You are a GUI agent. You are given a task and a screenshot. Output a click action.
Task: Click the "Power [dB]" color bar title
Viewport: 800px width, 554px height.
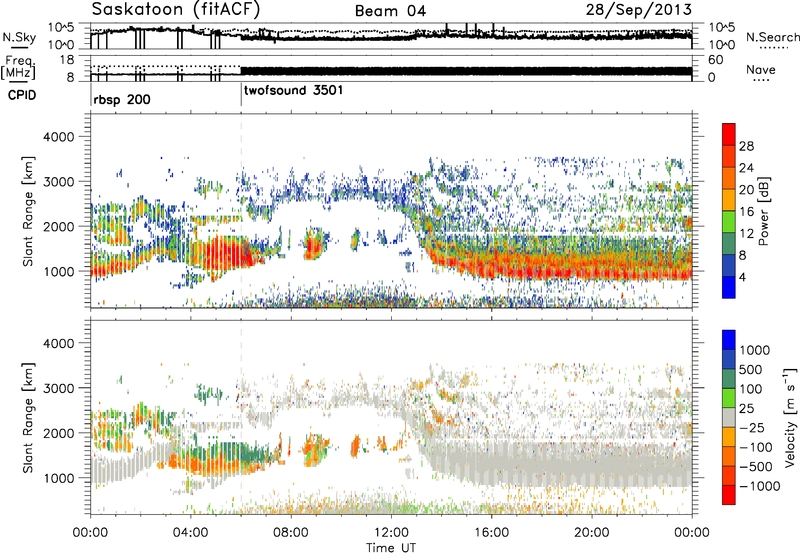click(763, 211)
